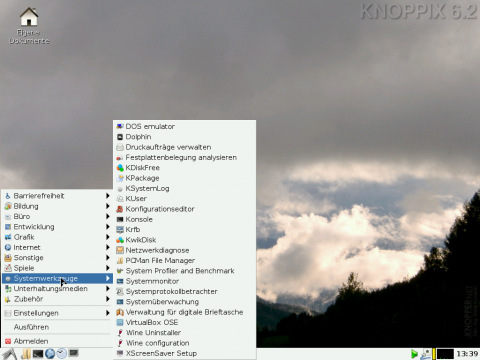Open the Eigene Dokumente desktop icon
The width and height of the screenshot is (480, 360).
(x=29, y=26)
